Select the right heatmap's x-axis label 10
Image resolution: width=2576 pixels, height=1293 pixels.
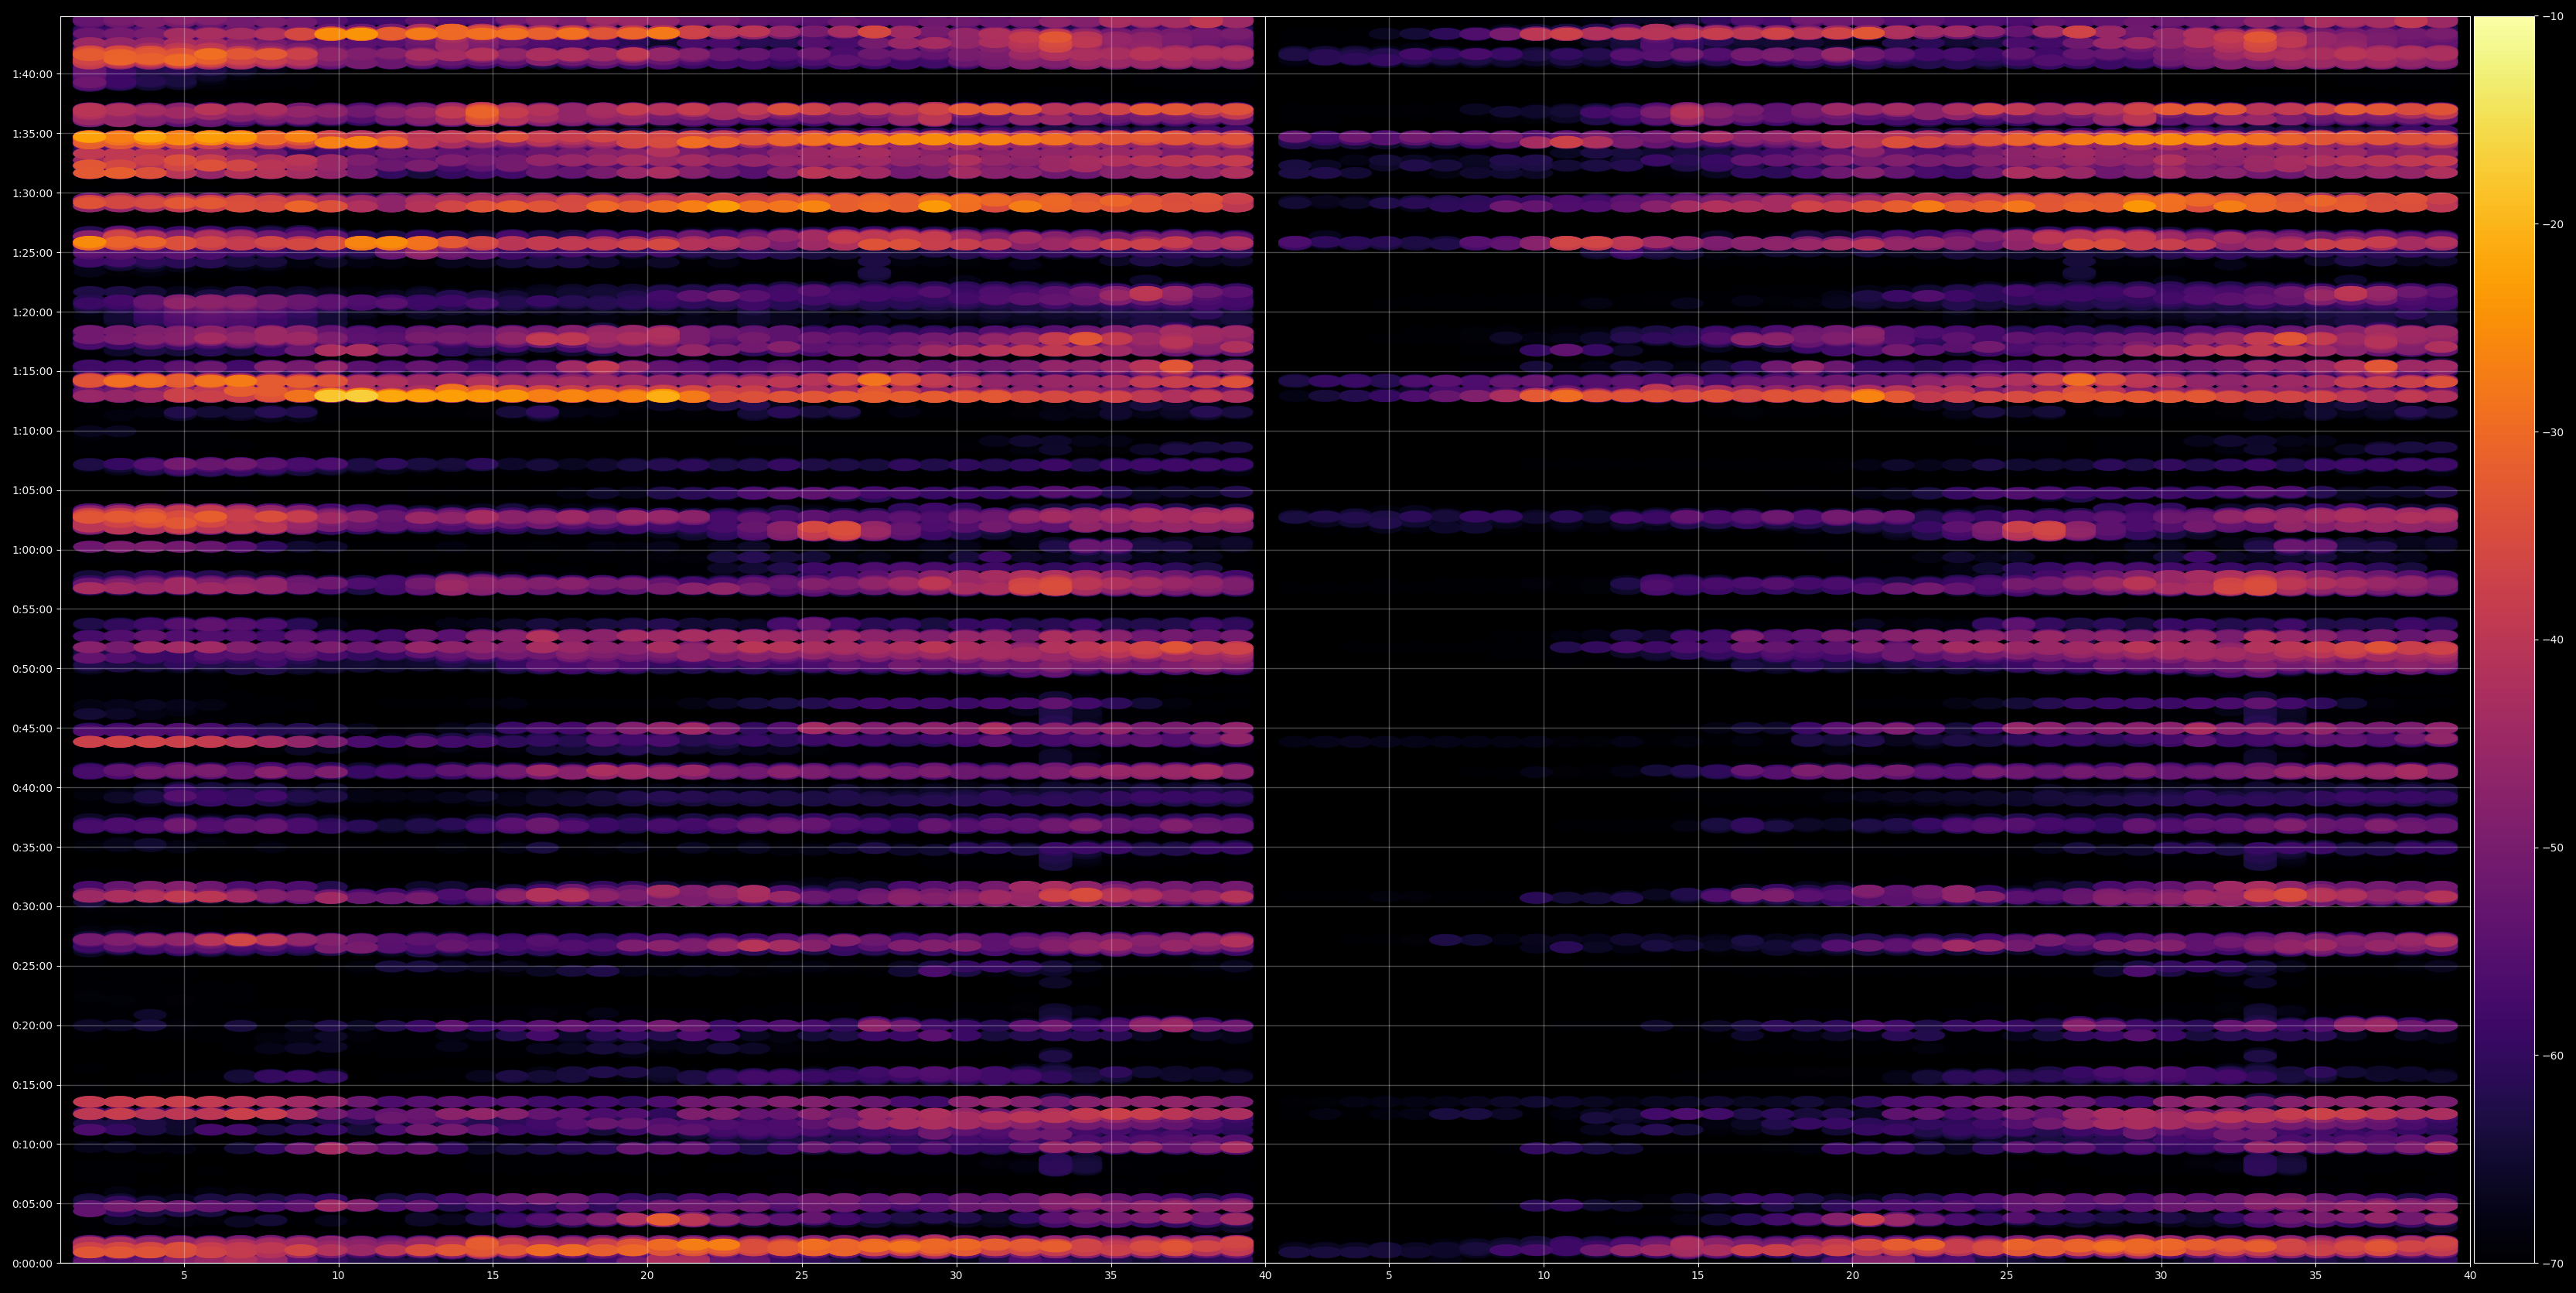tap(1543, 1276)
